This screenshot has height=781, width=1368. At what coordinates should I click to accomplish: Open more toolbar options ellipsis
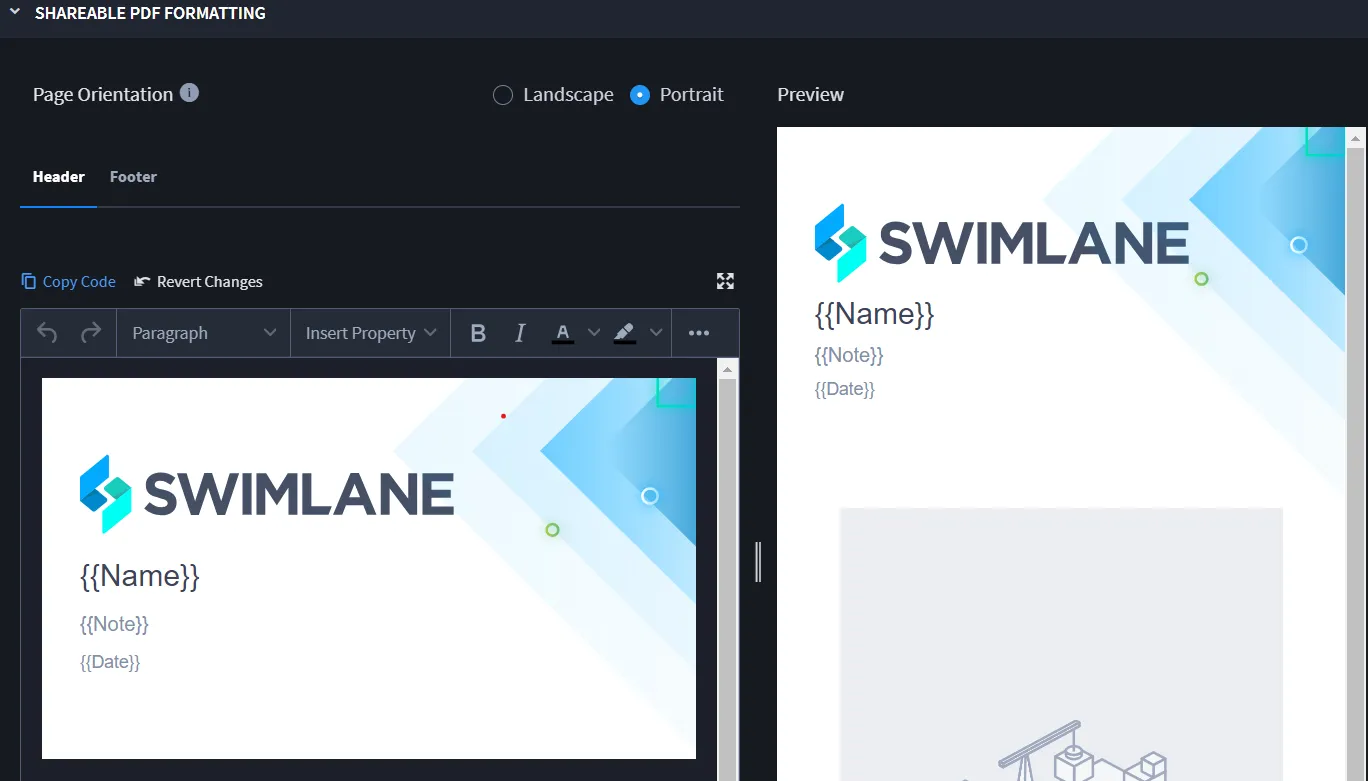tap(699, 333)
